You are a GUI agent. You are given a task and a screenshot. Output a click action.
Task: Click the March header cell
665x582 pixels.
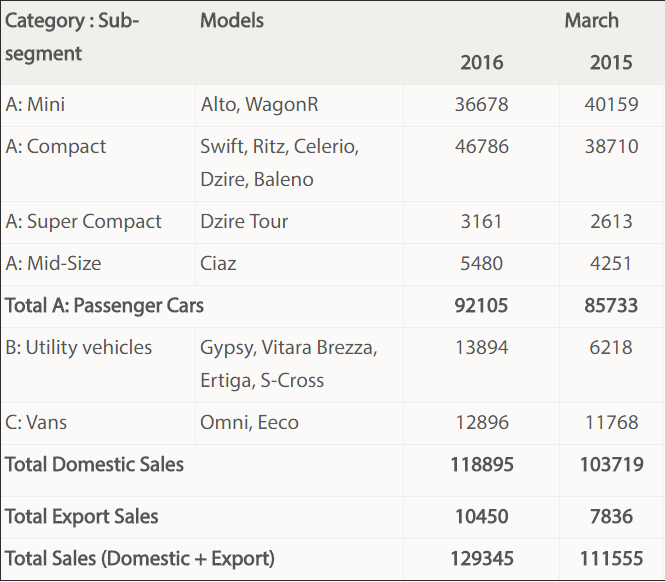click(591, 20)
